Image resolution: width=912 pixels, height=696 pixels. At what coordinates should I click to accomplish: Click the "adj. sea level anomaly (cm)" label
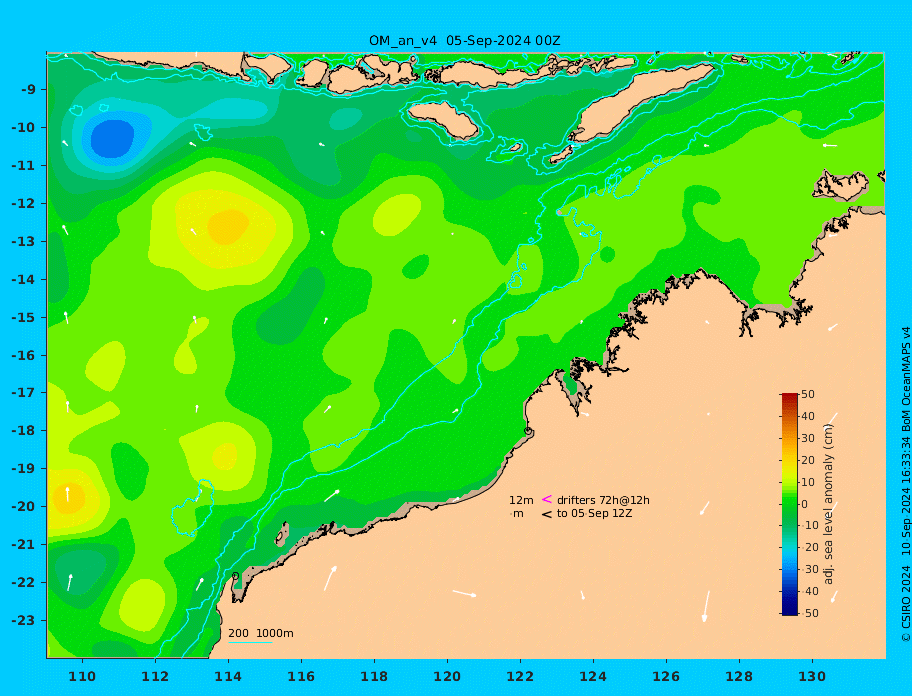(828, 504)
